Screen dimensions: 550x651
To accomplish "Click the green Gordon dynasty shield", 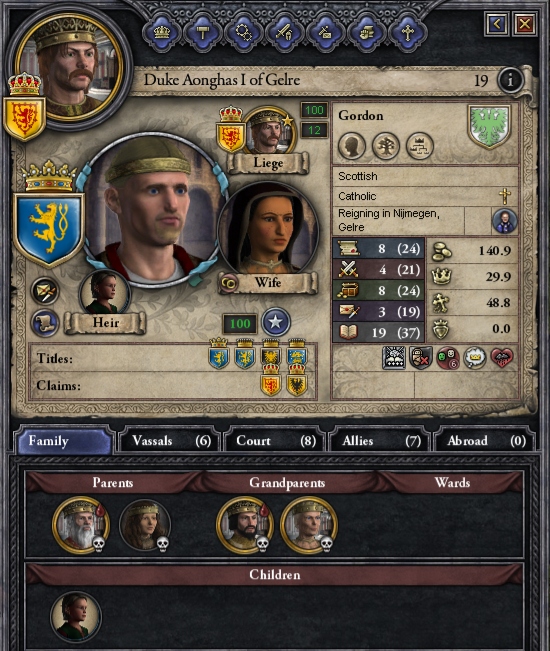I will (x=489, y=126).
